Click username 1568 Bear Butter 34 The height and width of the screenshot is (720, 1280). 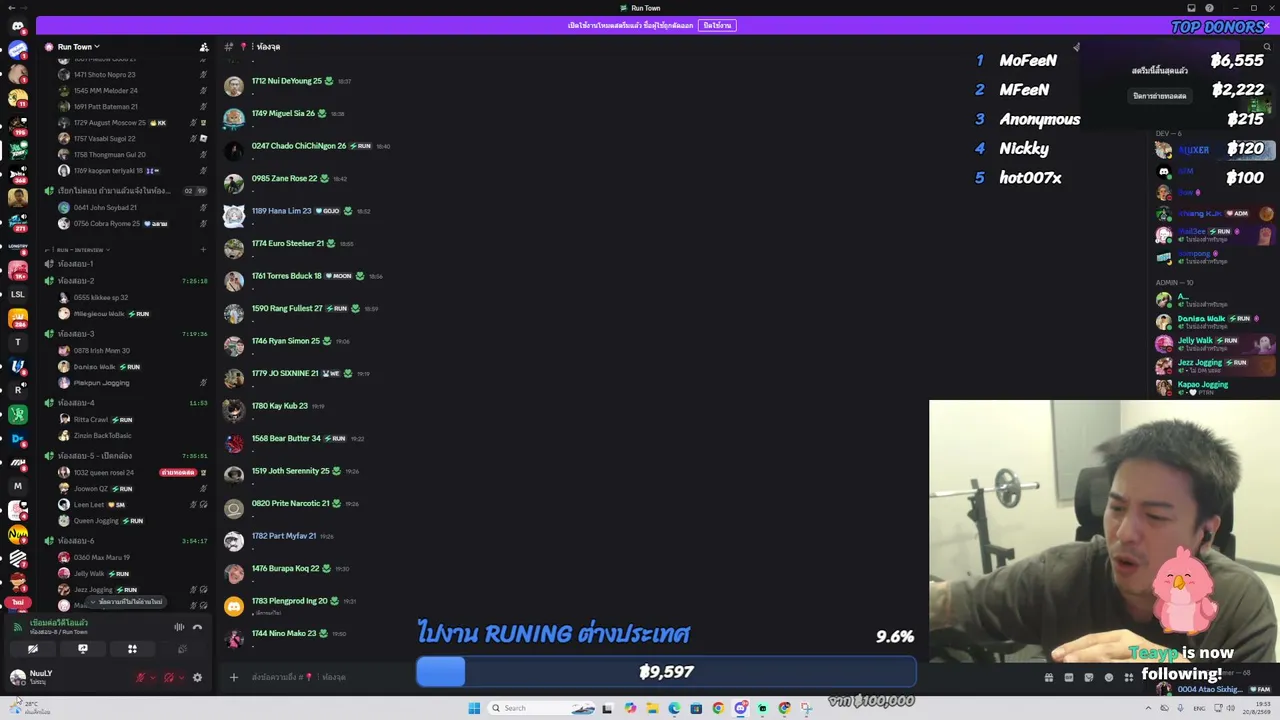coord(286,438)
